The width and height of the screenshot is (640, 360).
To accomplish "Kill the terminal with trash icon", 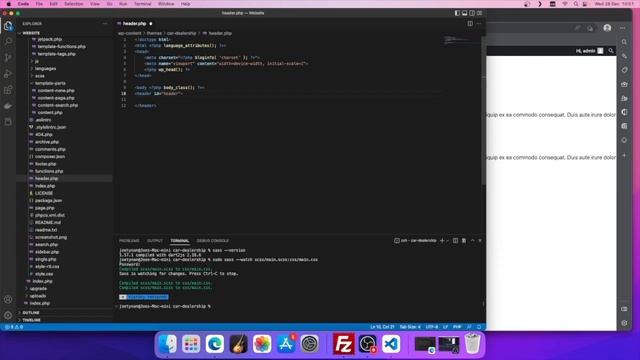I will coord(464,240).
